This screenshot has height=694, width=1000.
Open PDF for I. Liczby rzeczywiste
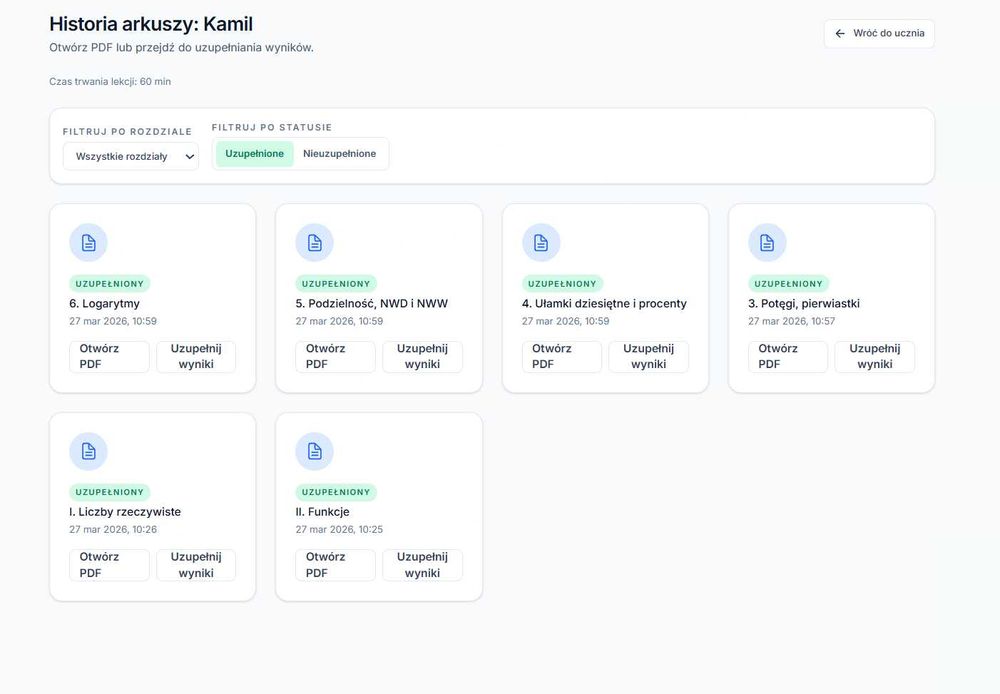click(x=109, y=565)
